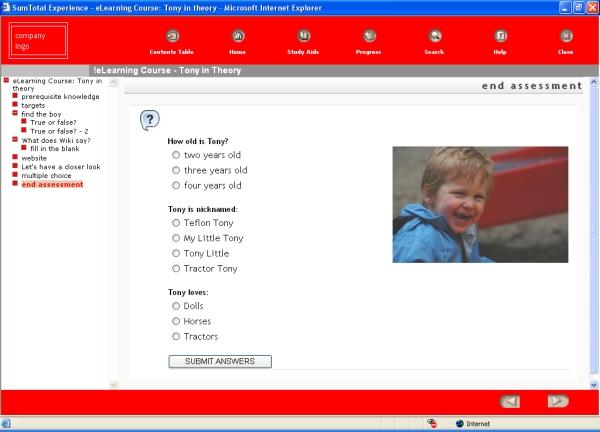Select Dolls option
The height and width of the screenshot is (432, 600).
coord(176,306)
